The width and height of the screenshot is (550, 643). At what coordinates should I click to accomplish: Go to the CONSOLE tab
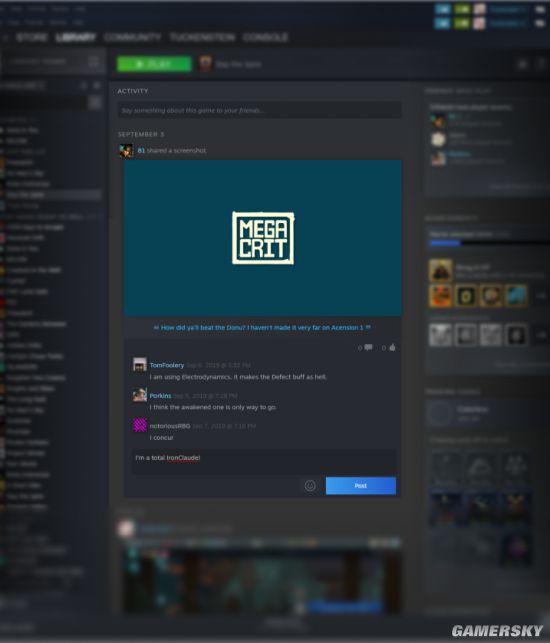point(265,38)
